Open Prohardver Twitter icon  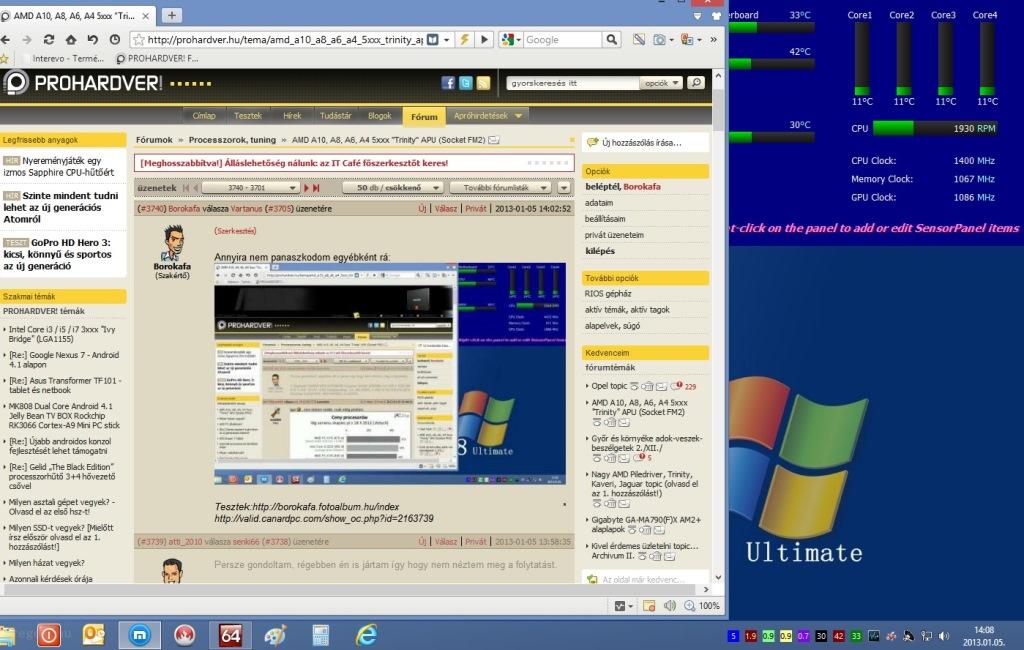(466, 83)
